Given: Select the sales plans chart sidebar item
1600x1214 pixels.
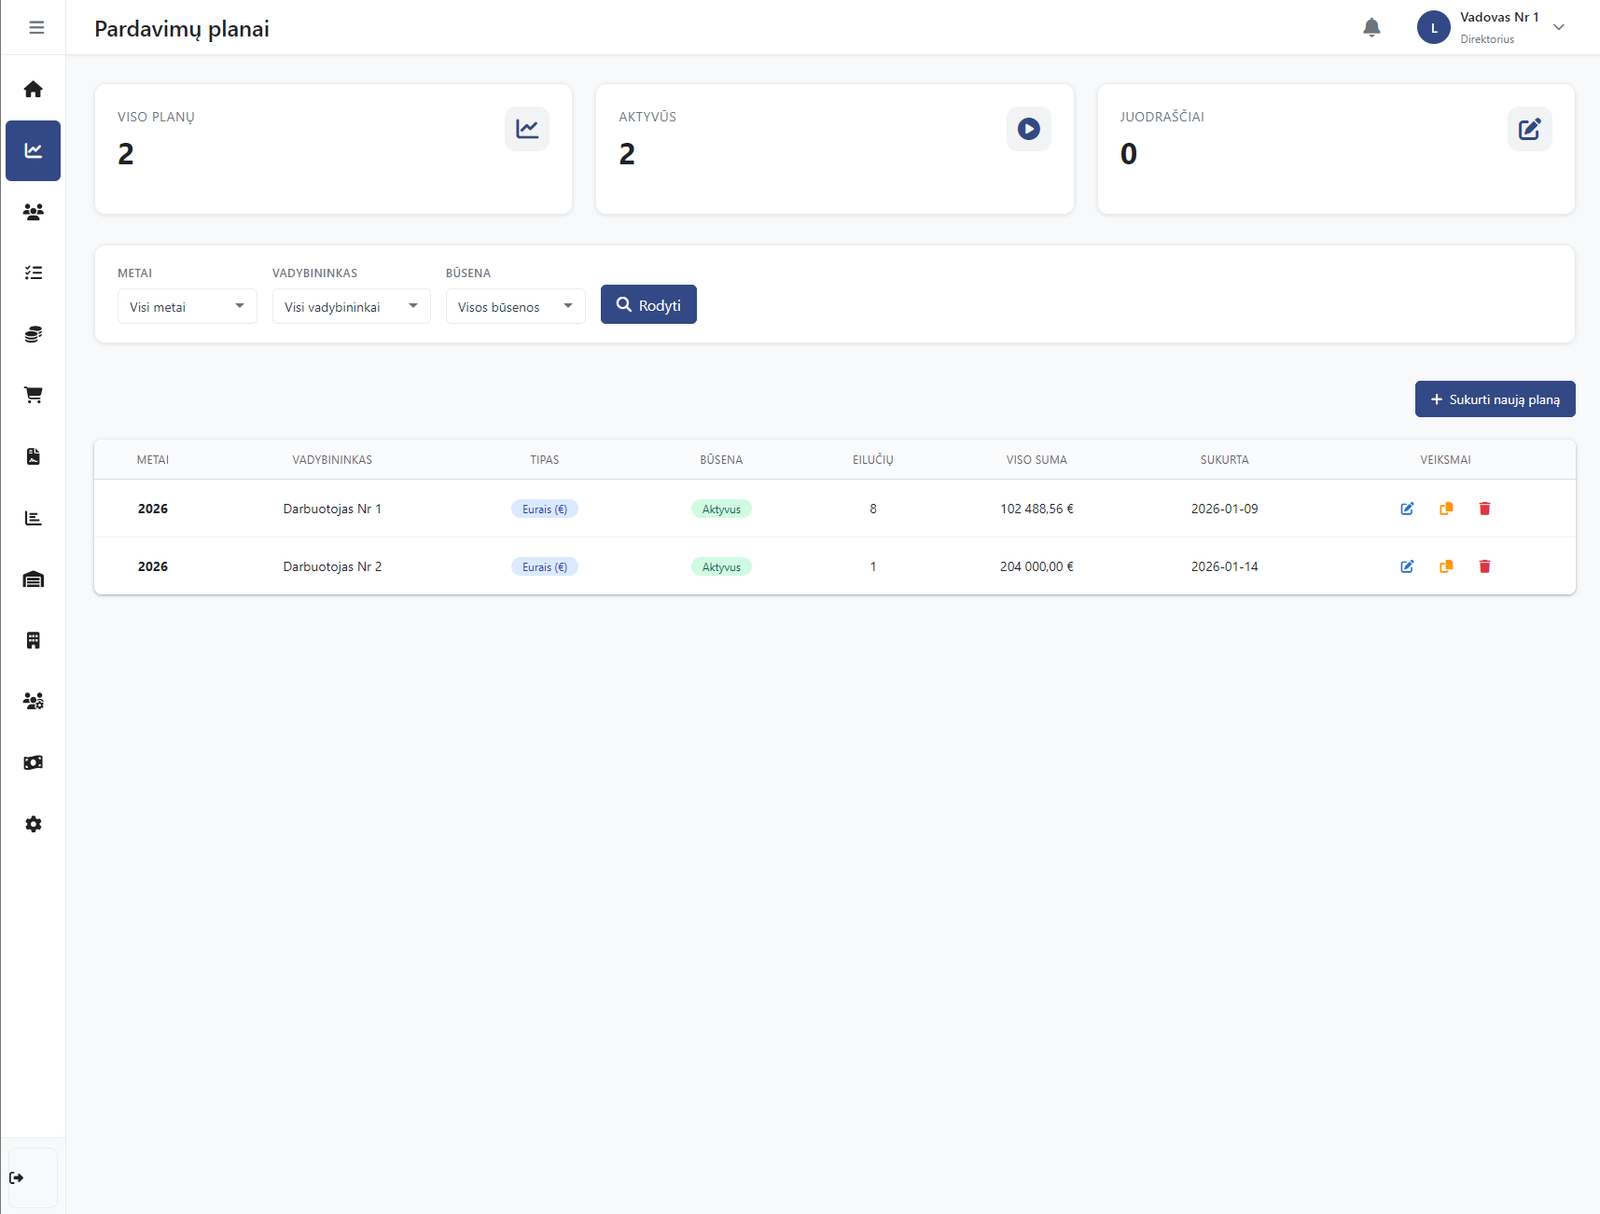Looking at the screenshot, I should (x=33, y=151).
